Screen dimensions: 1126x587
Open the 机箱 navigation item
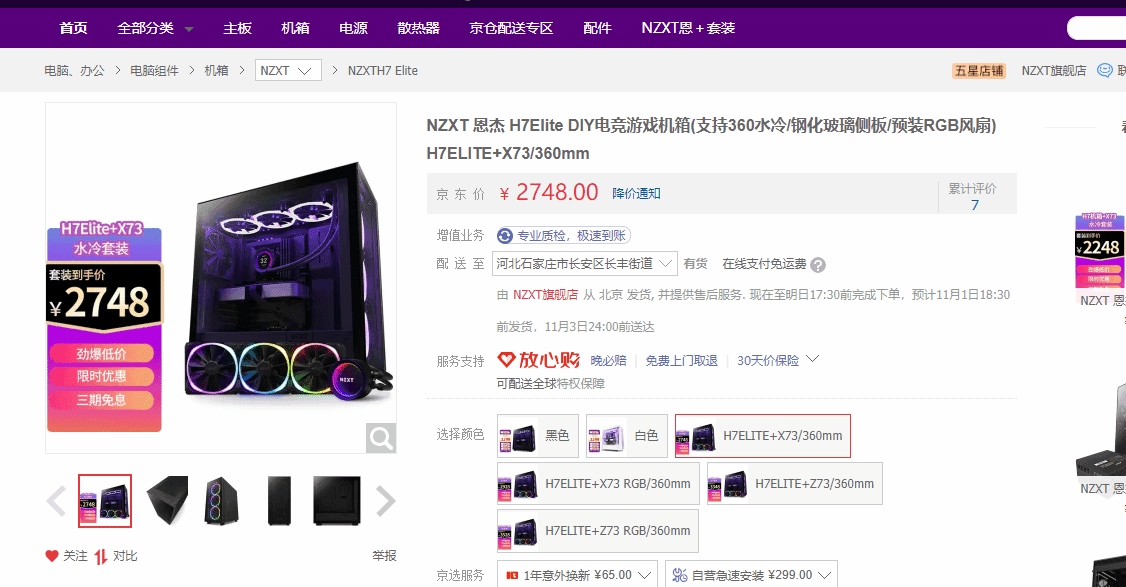tap(295, 28)
